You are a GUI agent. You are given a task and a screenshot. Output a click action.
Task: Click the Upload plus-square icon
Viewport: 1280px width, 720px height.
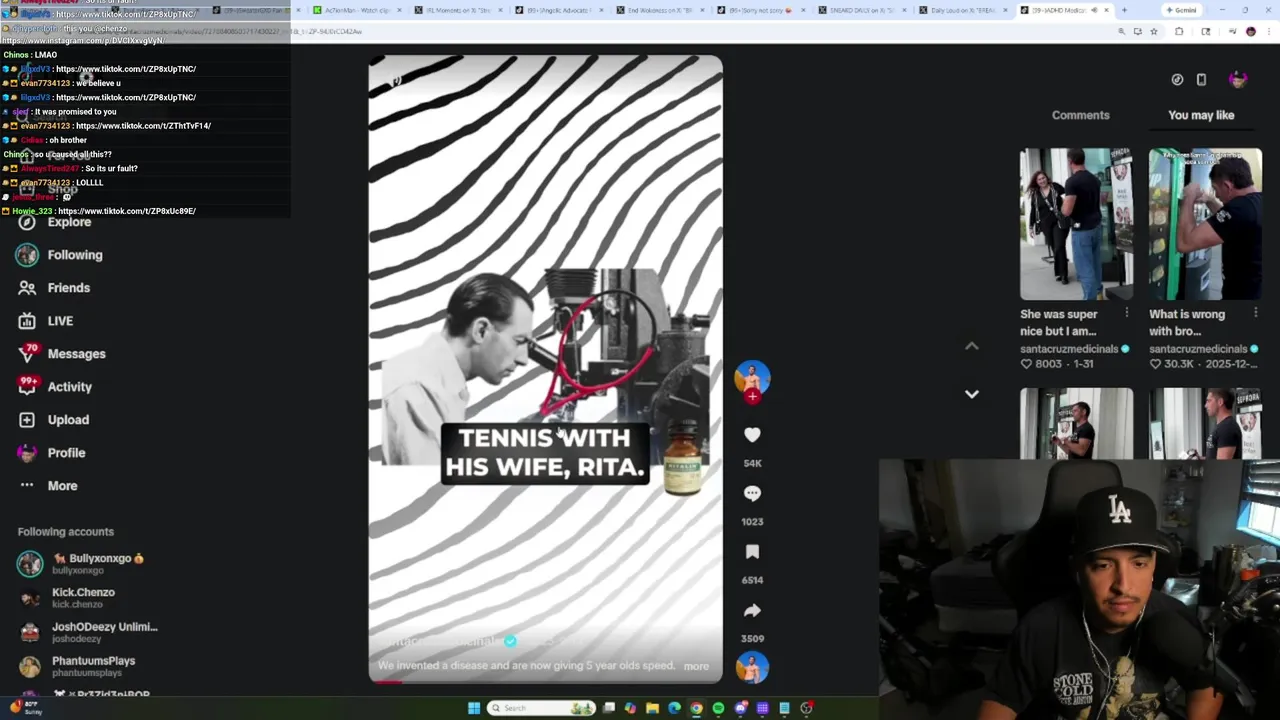(x=27, y=420)
